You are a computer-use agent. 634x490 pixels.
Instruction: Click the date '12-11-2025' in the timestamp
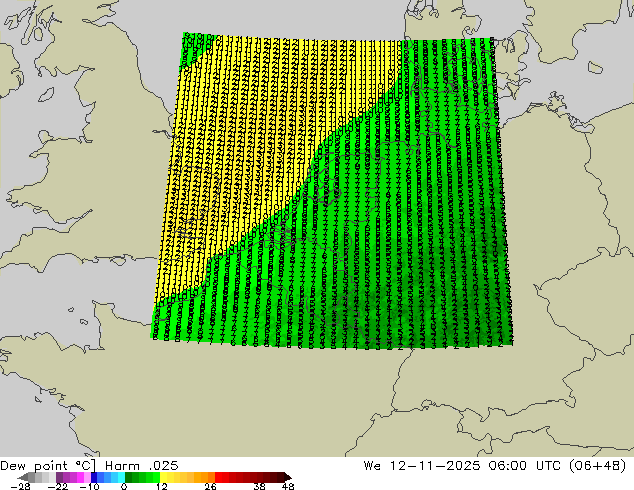435,466
